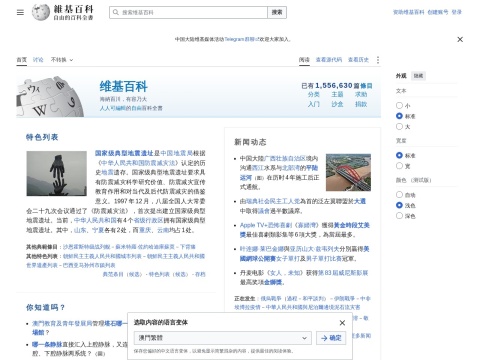Open the 国家级典型地震遗址 featured article link
This screenshot has height=360, width=480.
pos(124,153)
